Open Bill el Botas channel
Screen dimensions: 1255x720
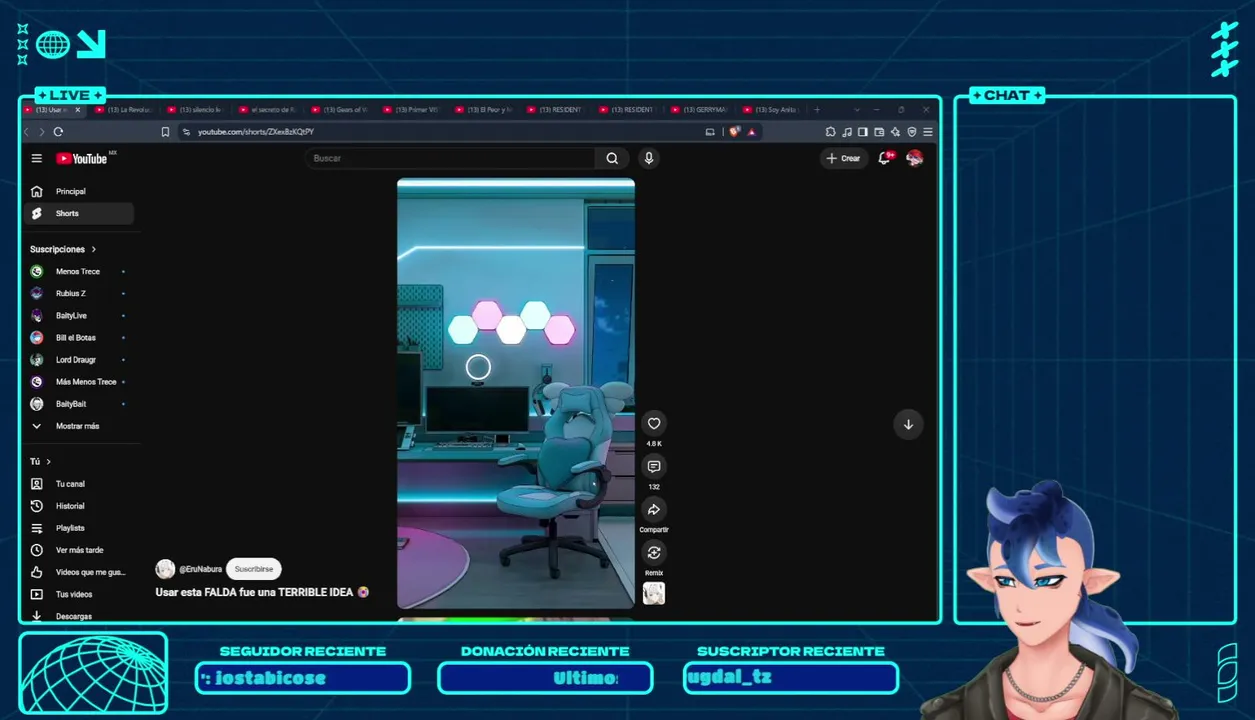pyautogui.click(x=78, y=338)
